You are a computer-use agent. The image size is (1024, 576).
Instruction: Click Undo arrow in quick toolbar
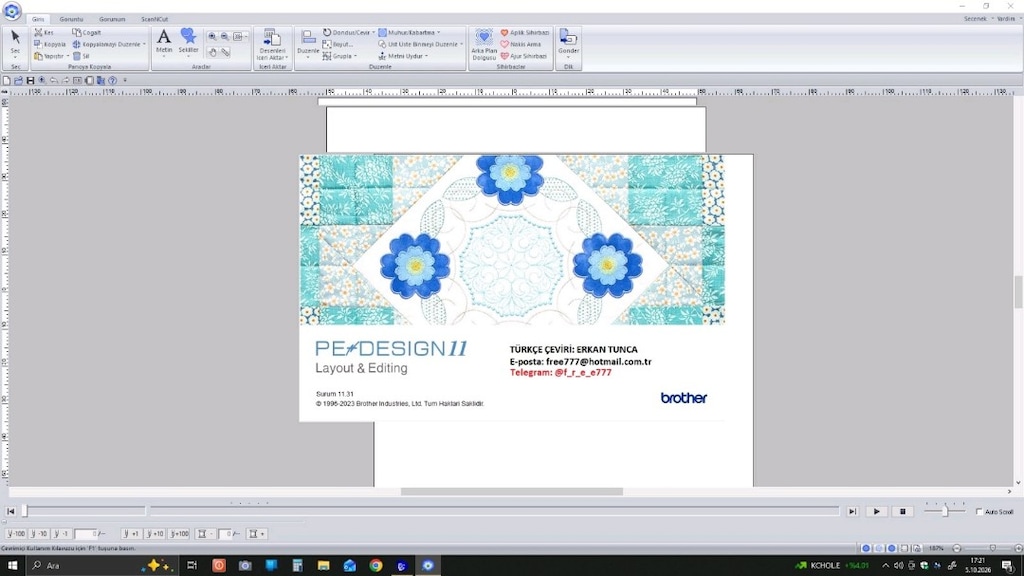[54, 80]
